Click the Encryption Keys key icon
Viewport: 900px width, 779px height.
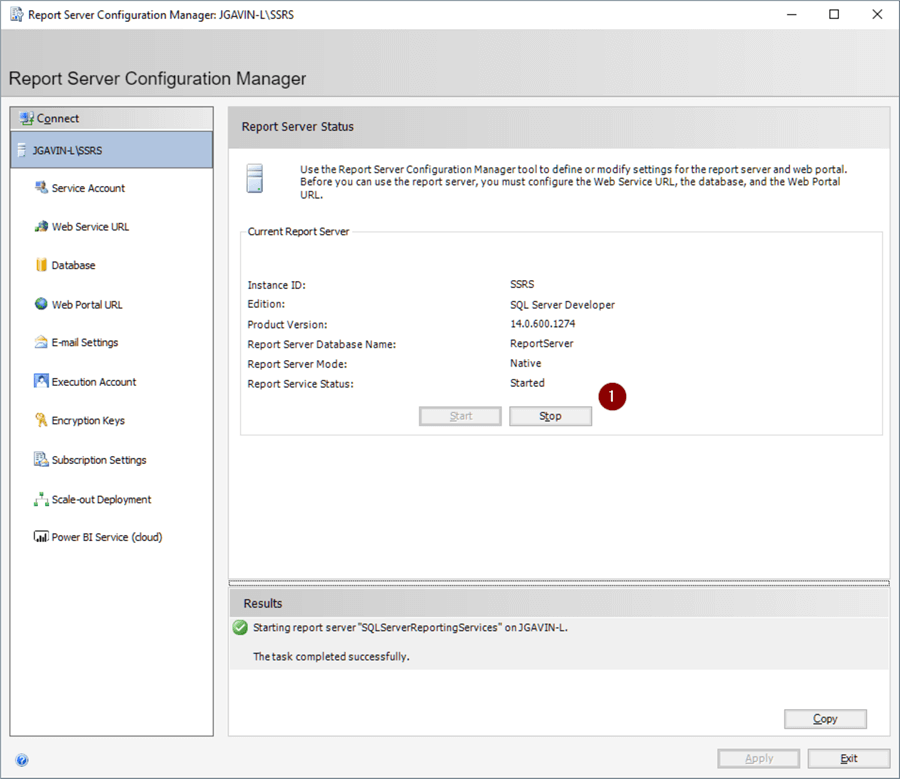pyautogui.click(x=41, y=420)
